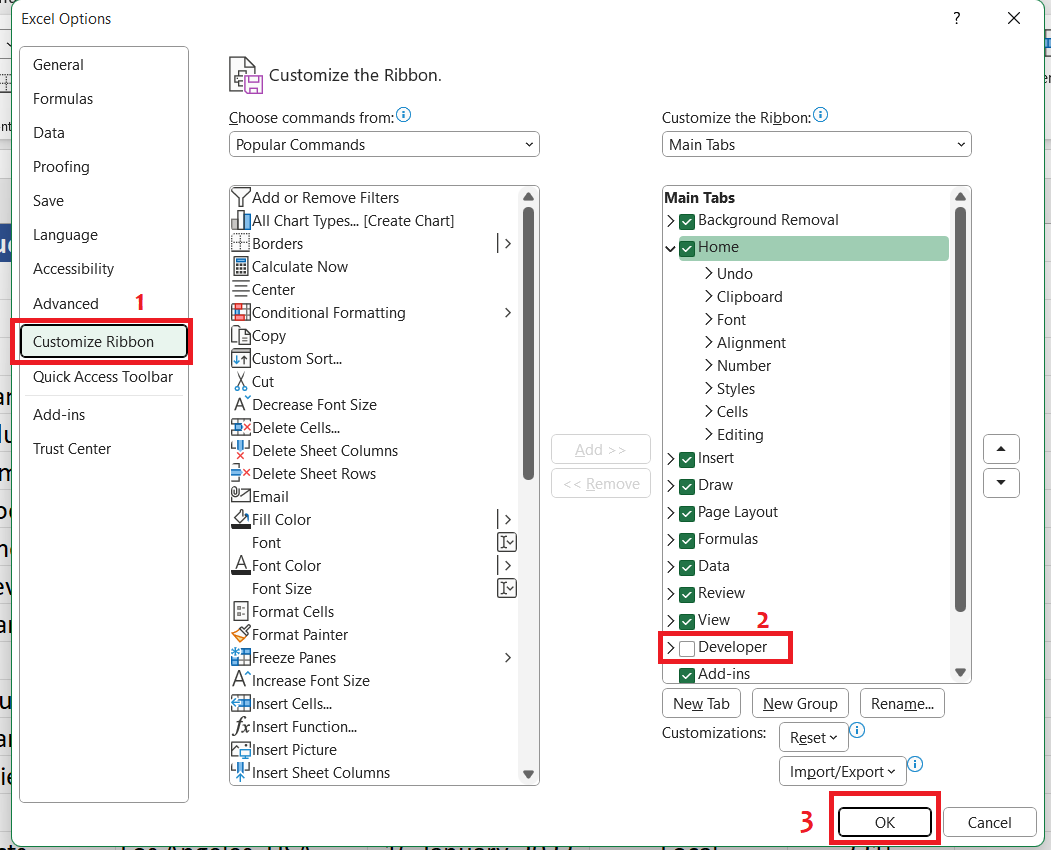Uncheck the Draw tab checkbox
The height and width of the screenshot is (850, 1051).
coord(686,487)
